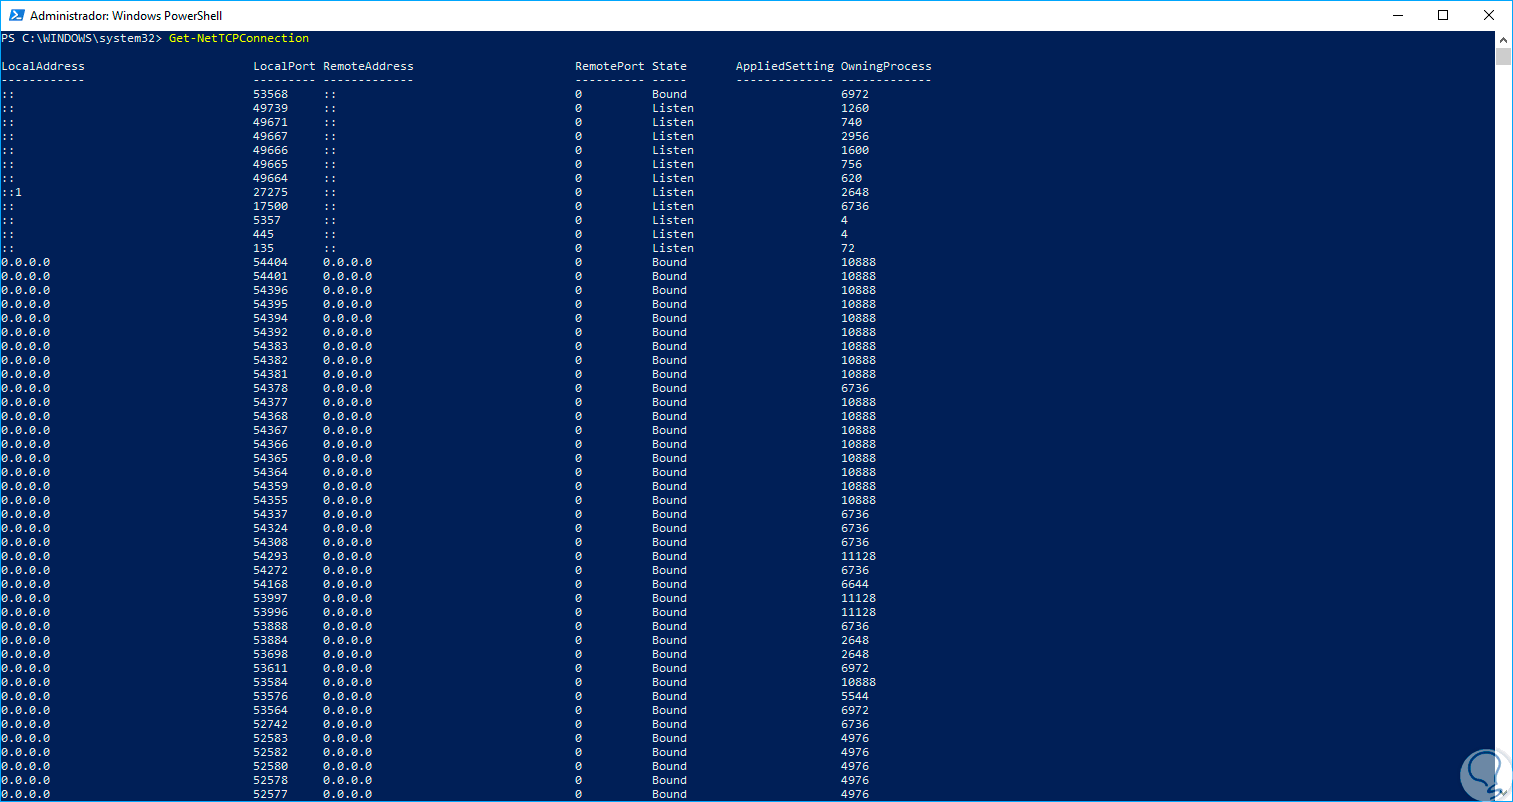Viewport: 1513px width, 802px height.
Task: Click the Bound state in port 53568's row
Action: [669, 94]
